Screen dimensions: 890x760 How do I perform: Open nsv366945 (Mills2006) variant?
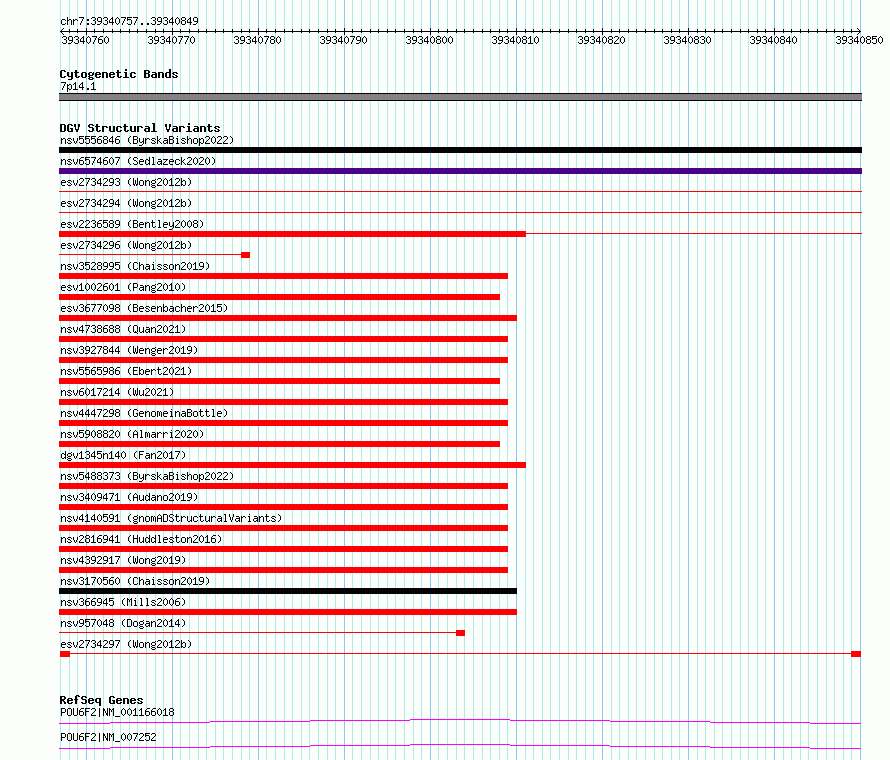(x=123, y=602)
